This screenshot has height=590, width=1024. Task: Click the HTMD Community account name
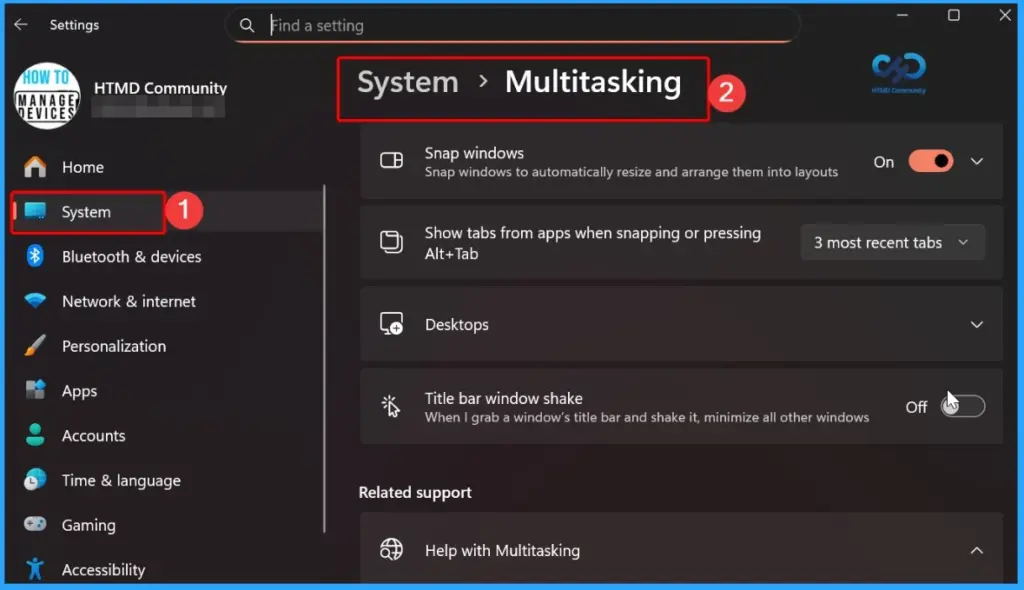160,88
